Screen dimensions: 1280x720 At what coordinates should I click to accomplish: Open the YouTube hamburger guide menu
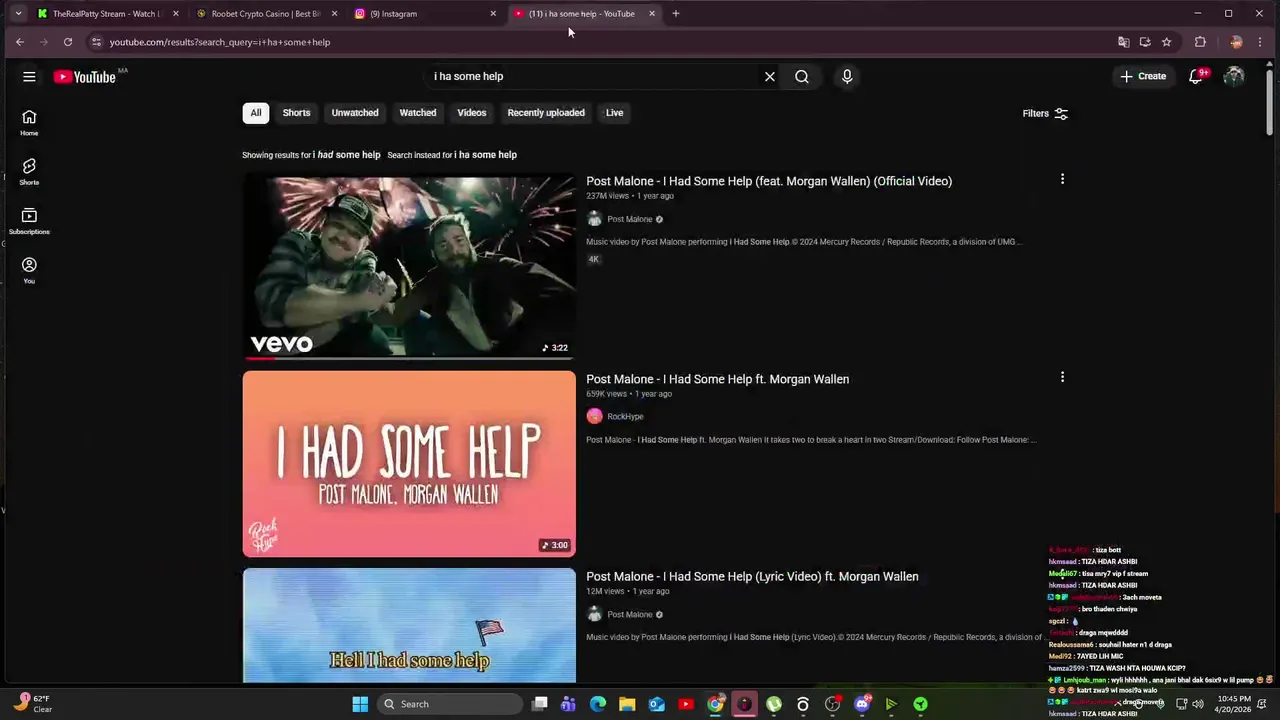(29, 76)
